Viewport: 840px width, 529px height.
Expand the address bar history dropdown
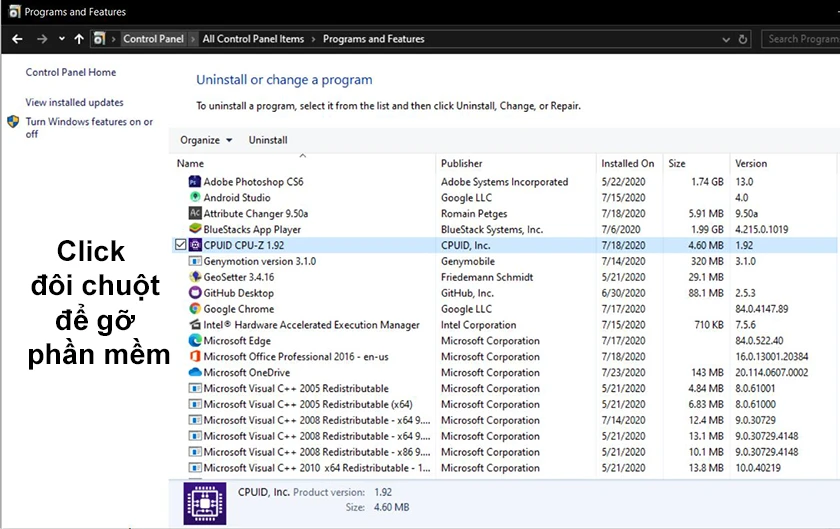coord(726,40)
